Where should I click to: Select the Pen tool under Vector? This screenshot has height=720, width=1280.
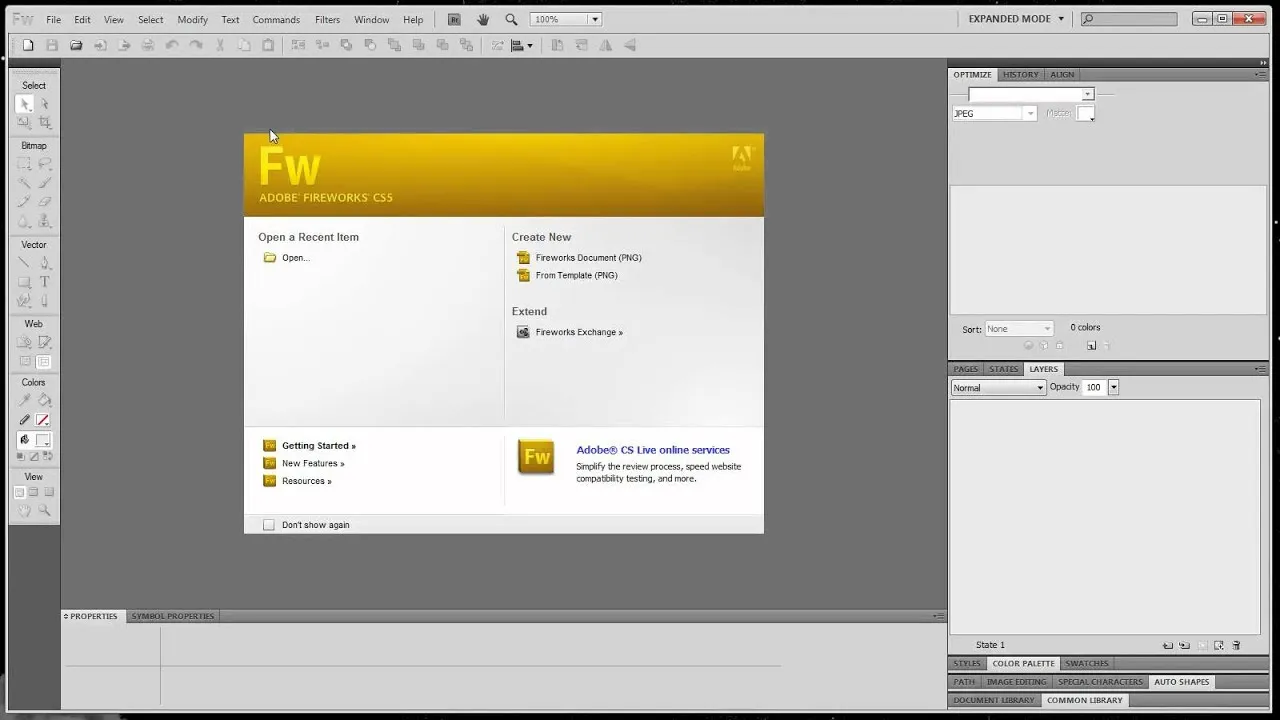pyautogui.click(x=44, y=263)
